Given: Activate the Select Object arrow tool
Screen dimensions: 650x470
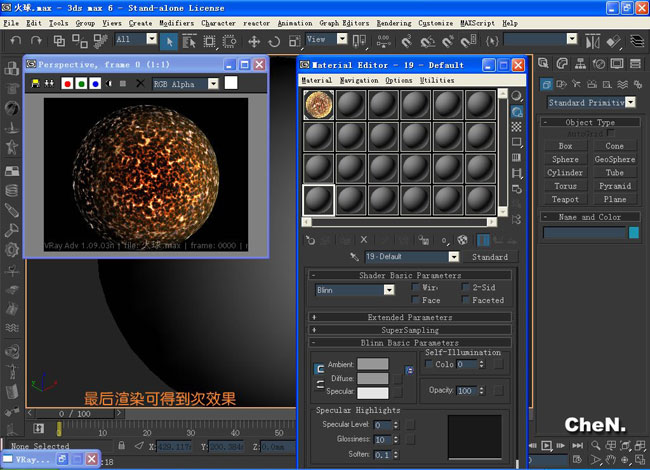Looking at the screenshot, I should point(169,41).
